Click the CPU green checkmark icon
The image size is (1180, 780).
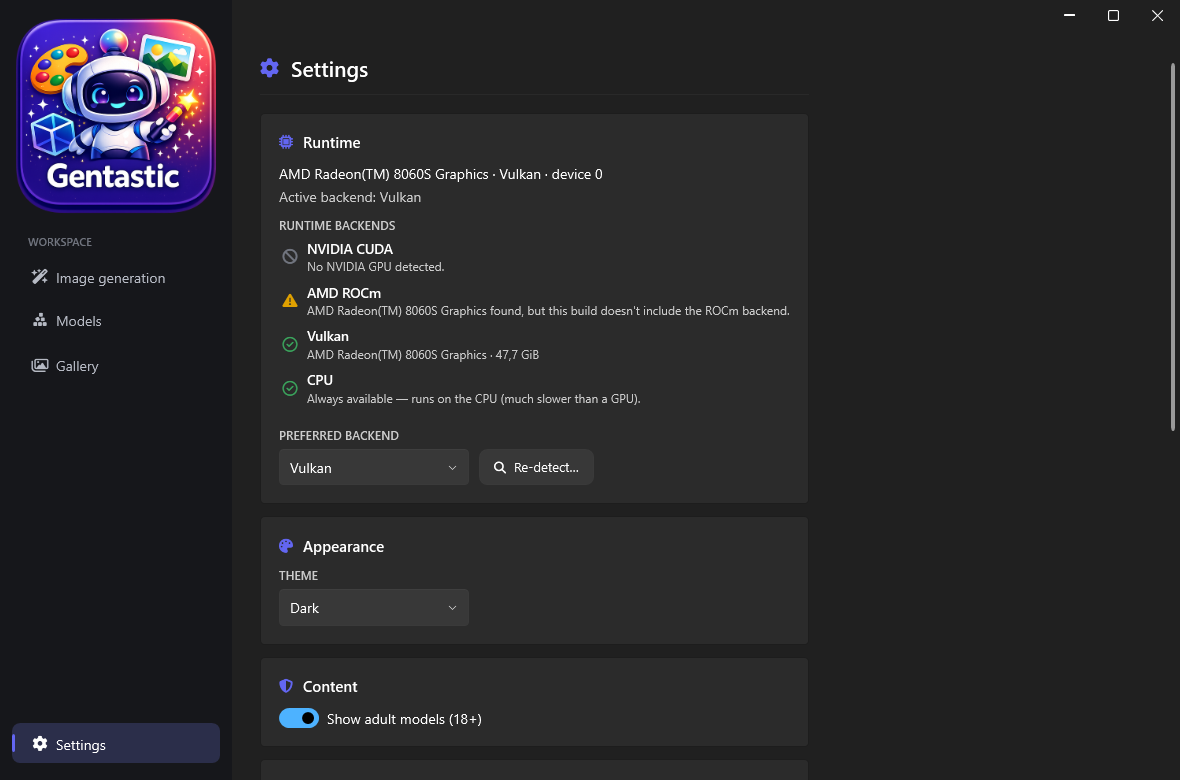click(290, 388)
